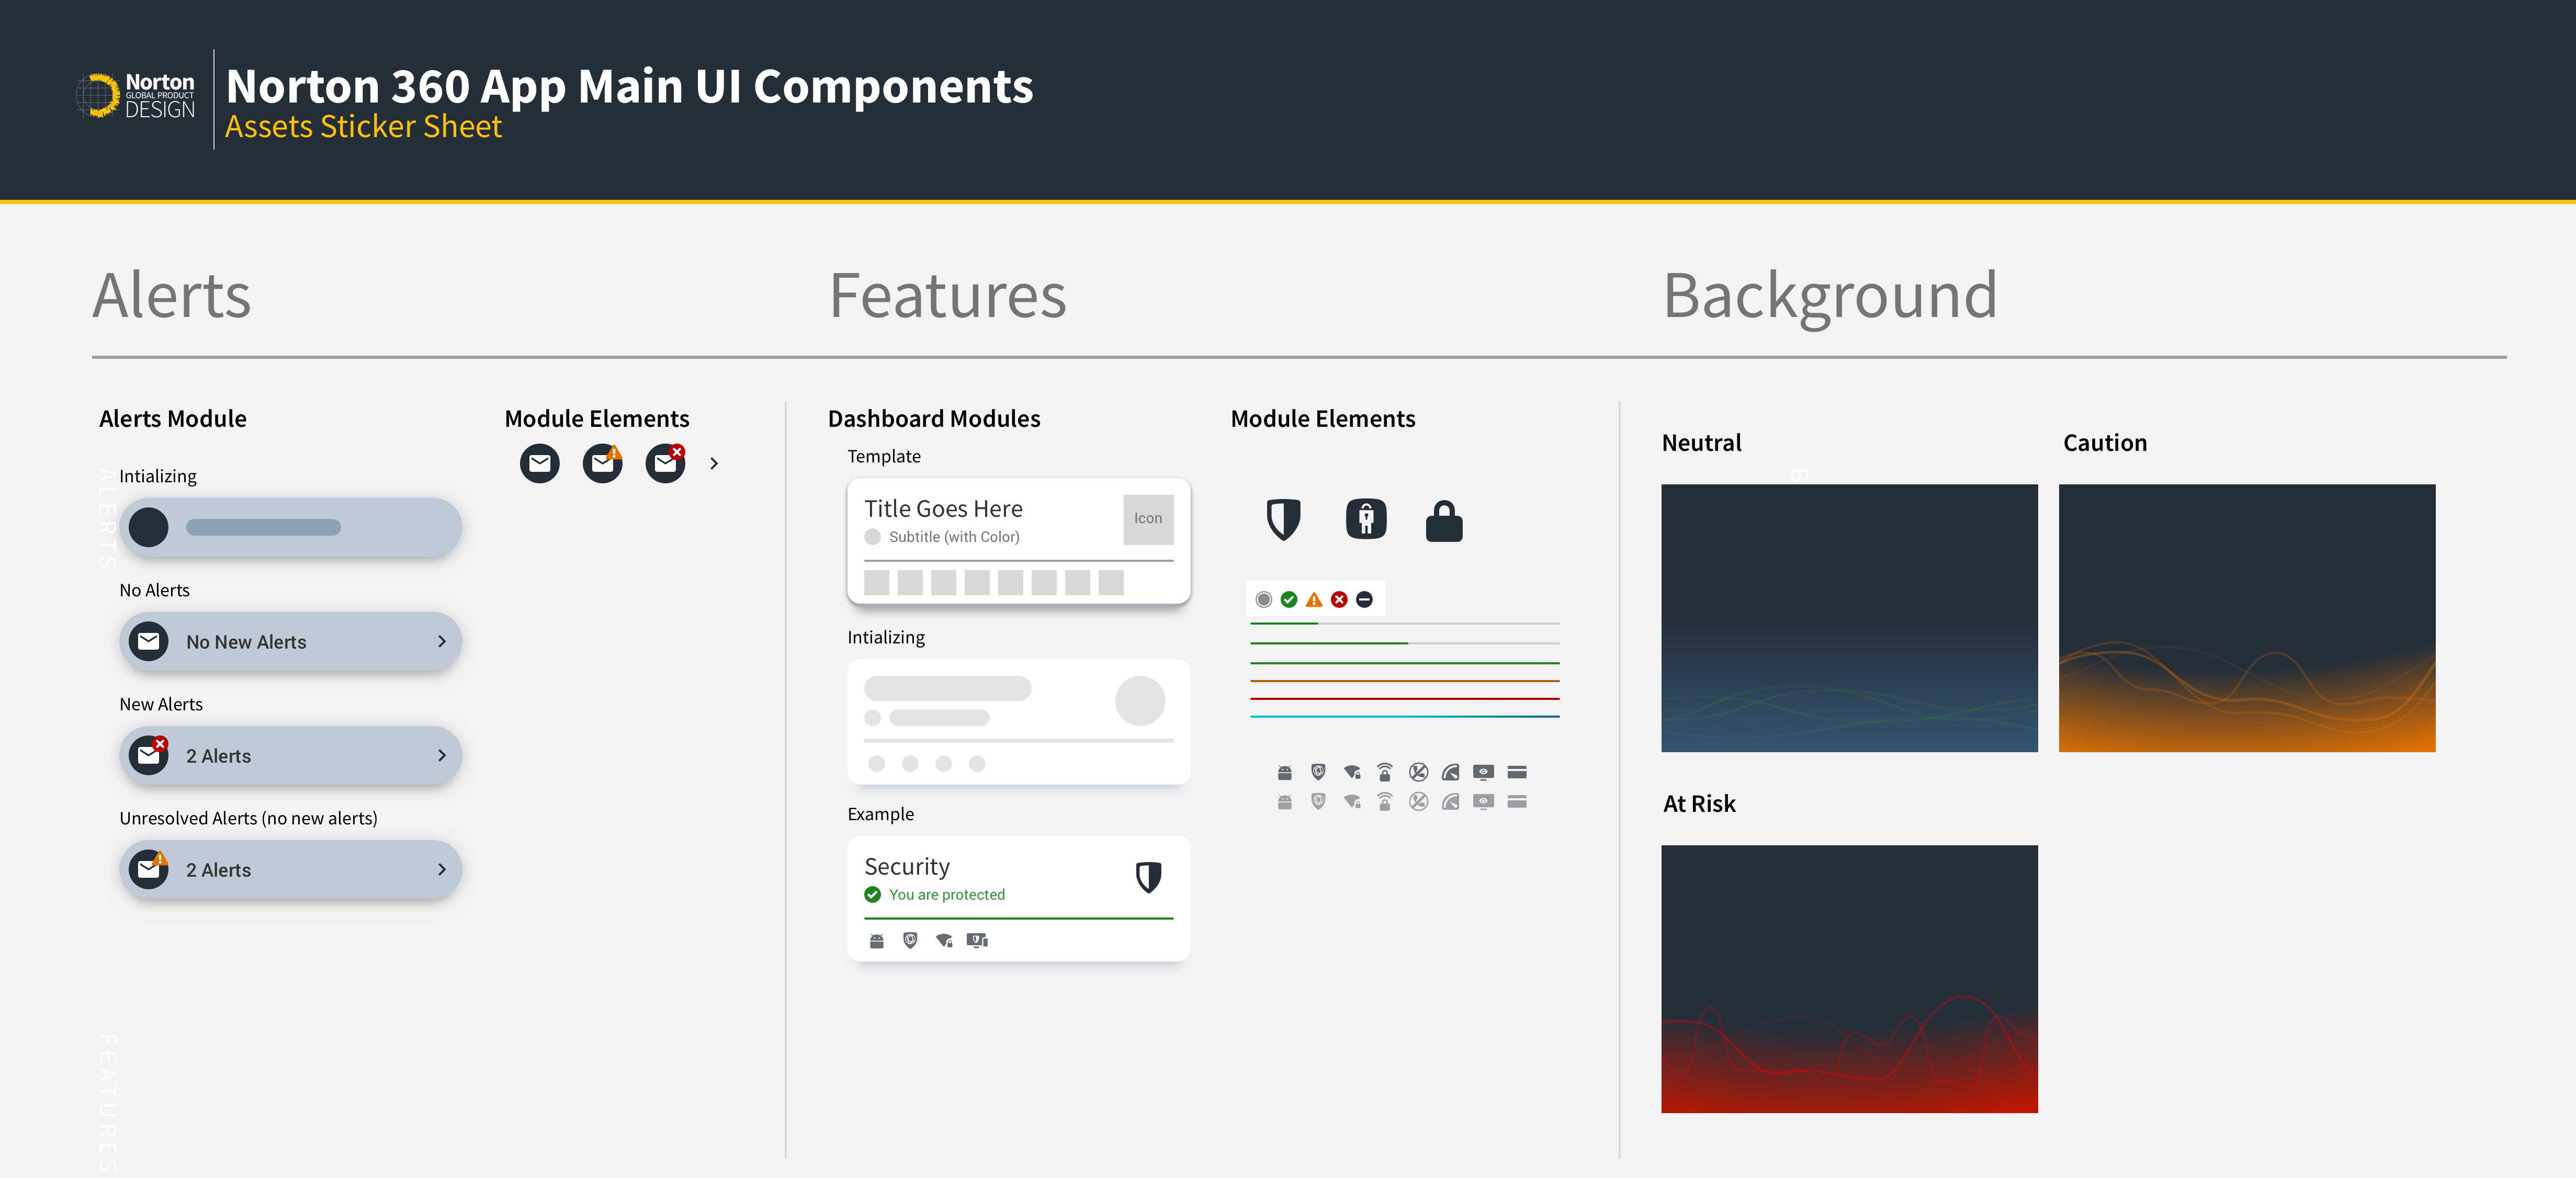2576x1178 pixels.
Task: Click the '2 Alerts' label under New Alerts
Action: (218, 756)
